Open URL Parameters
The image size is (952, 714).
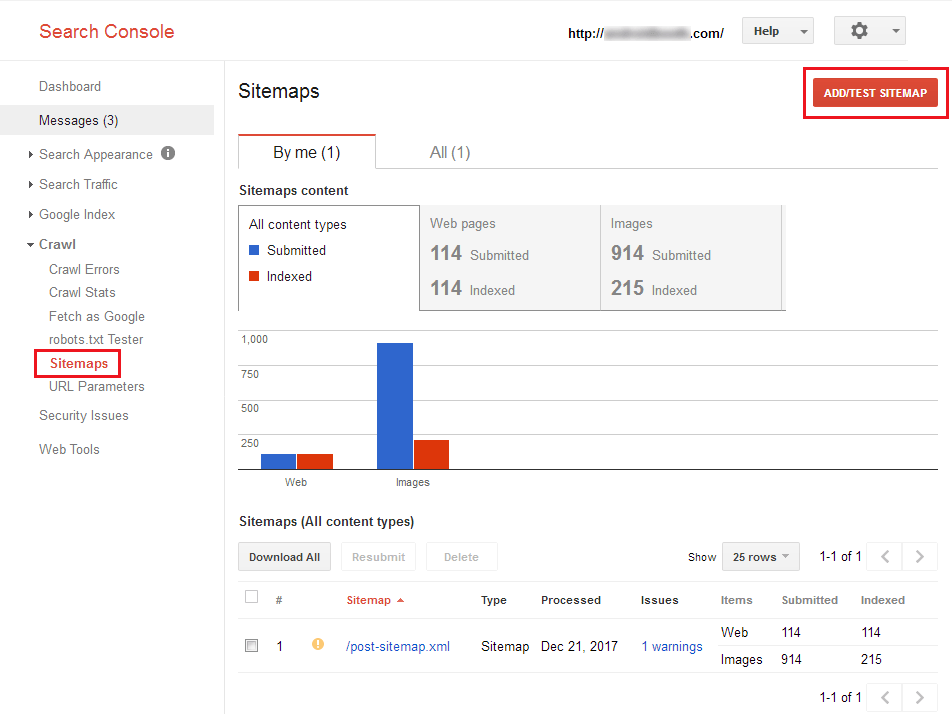pyautogui.click(x=97, y=386)
